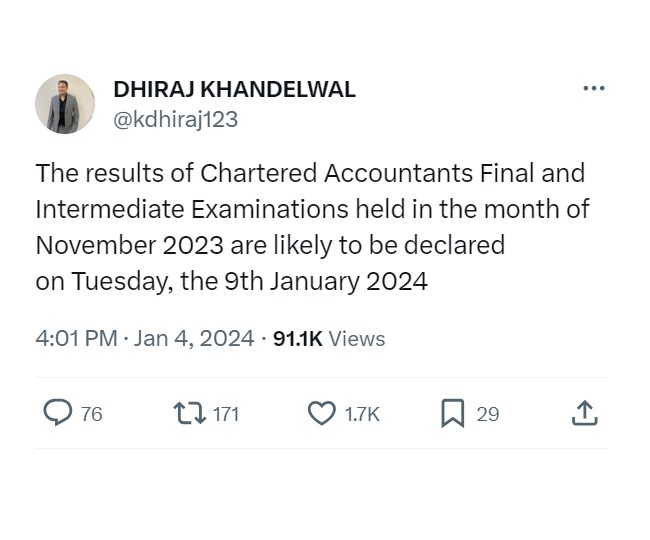650x540 pixels.
Task: Click the share upload arrow icon
Action: click(585, 412)
